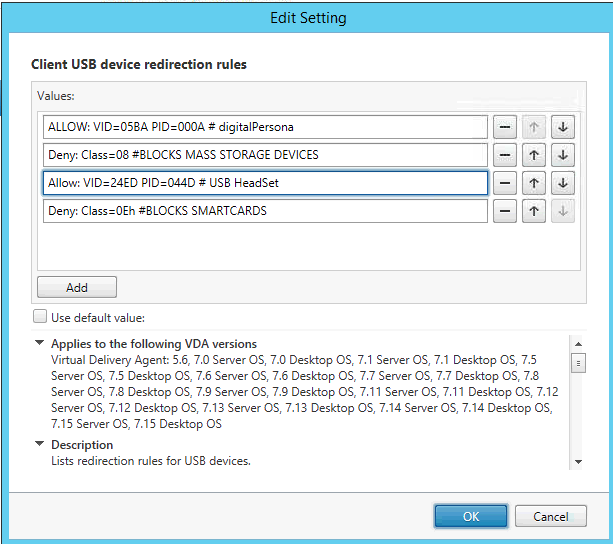Move digitalPersona rule down
Viewport: 613px width, 544px height.
point(563,127)
